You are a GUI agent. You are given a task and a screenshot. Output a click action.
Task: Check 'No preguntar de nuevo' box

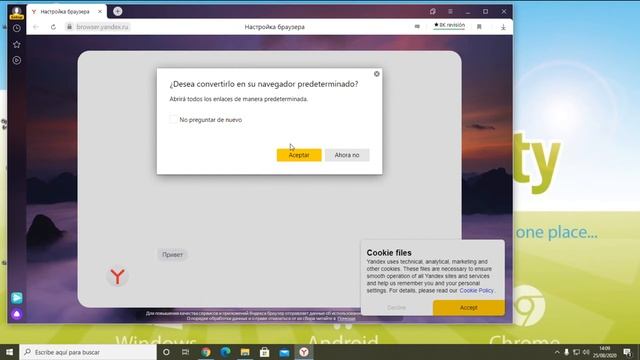(x=173, y=120)
